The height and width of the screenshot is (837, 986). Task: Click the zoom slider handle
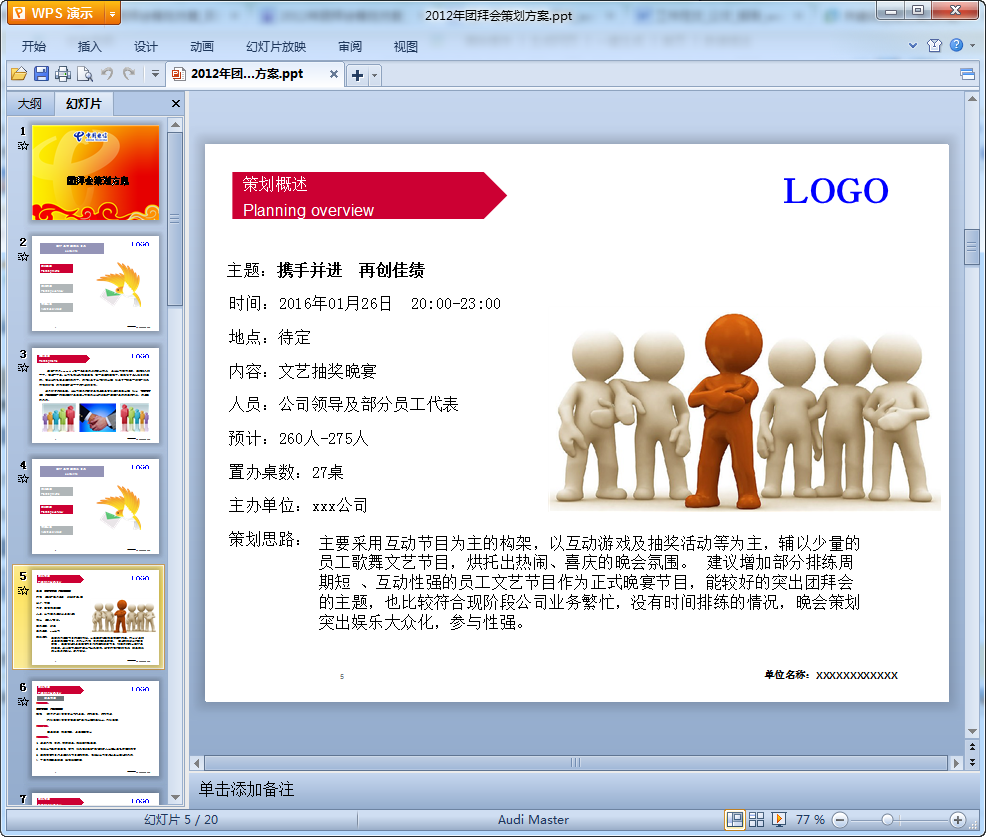[887, 819]
